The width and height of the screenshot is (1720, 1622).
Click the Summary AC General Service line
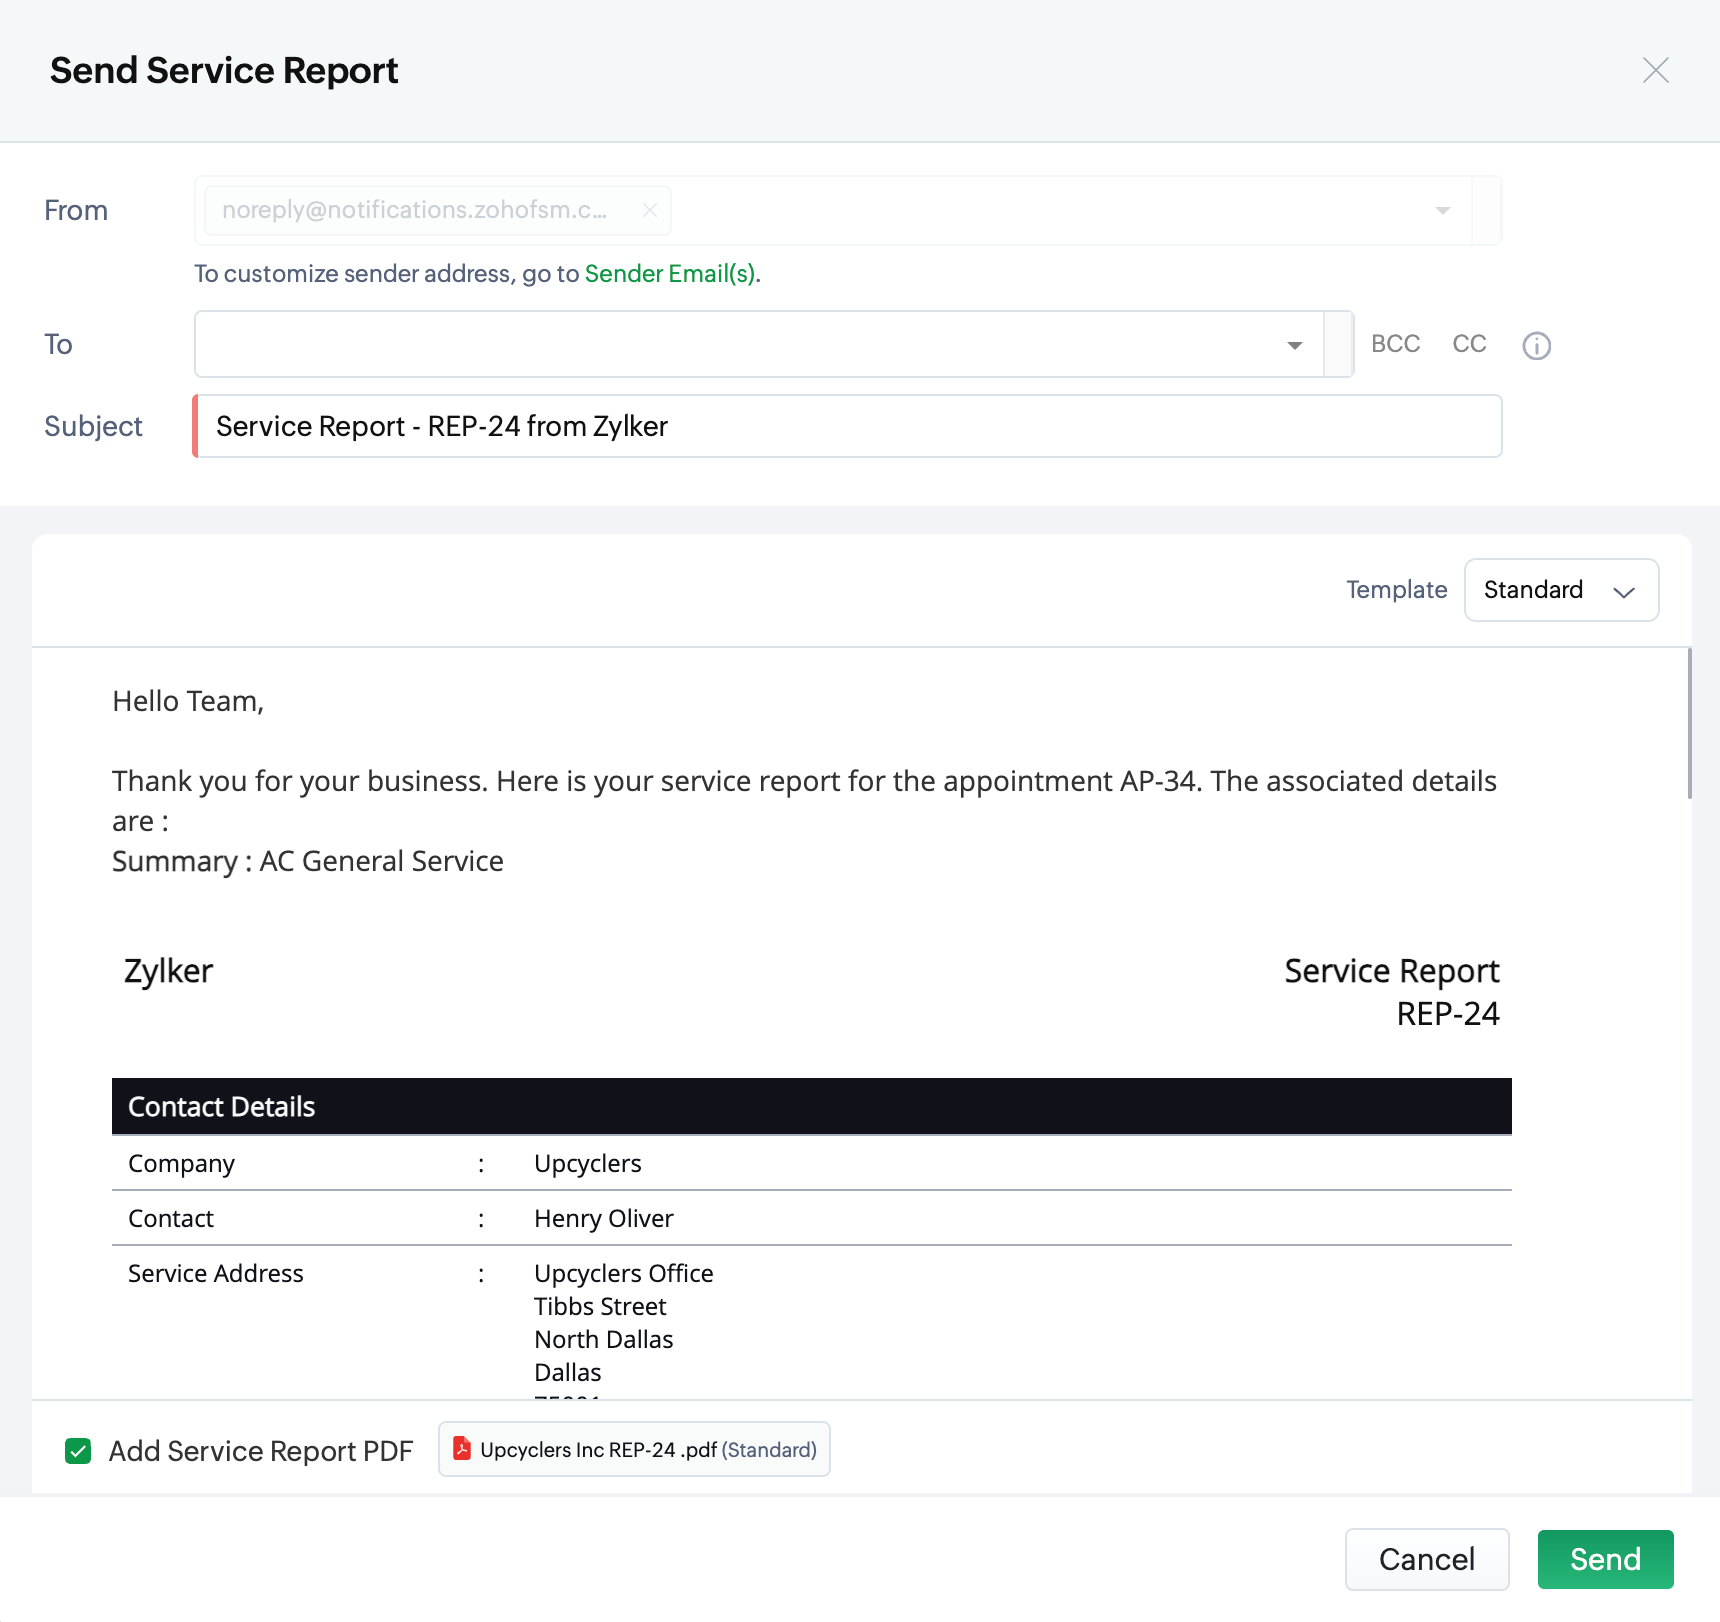(308, 861)
